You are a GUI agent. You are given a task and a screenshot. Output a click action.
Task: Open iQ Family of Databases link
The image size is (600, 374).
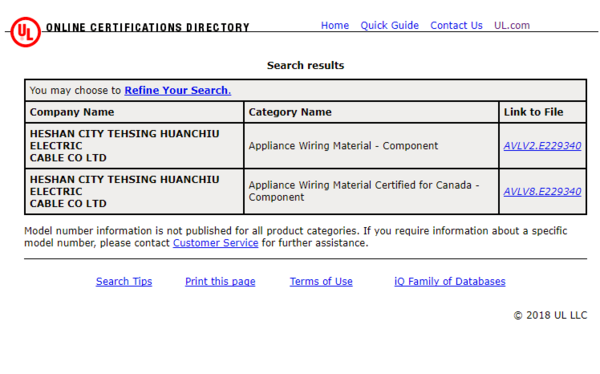(x=450, y=281)
